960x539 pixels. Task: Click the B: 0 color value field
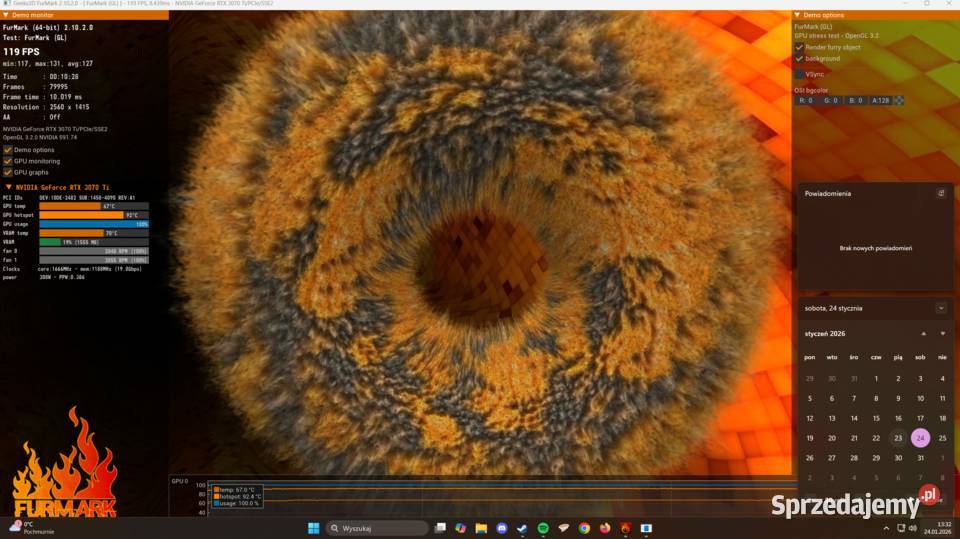pos(856,100)
